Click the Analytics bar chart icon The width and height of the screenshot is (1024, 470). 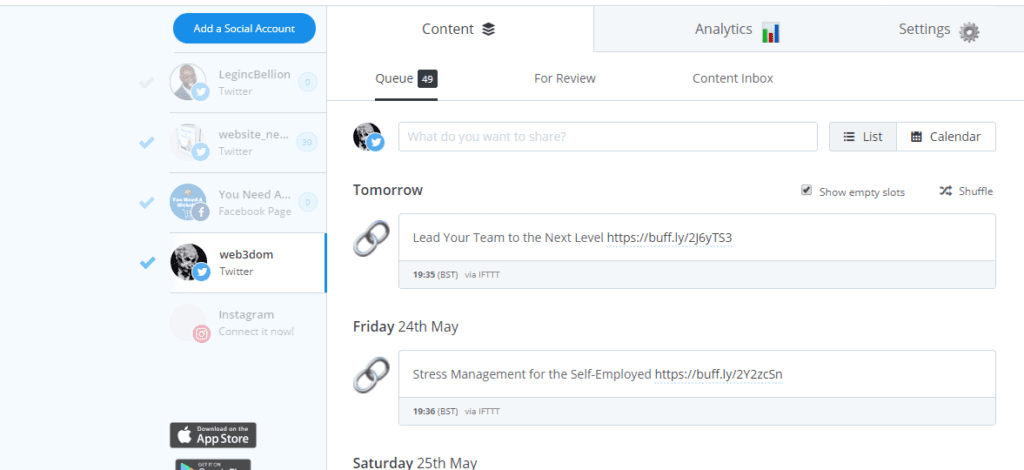coord(771,31)
